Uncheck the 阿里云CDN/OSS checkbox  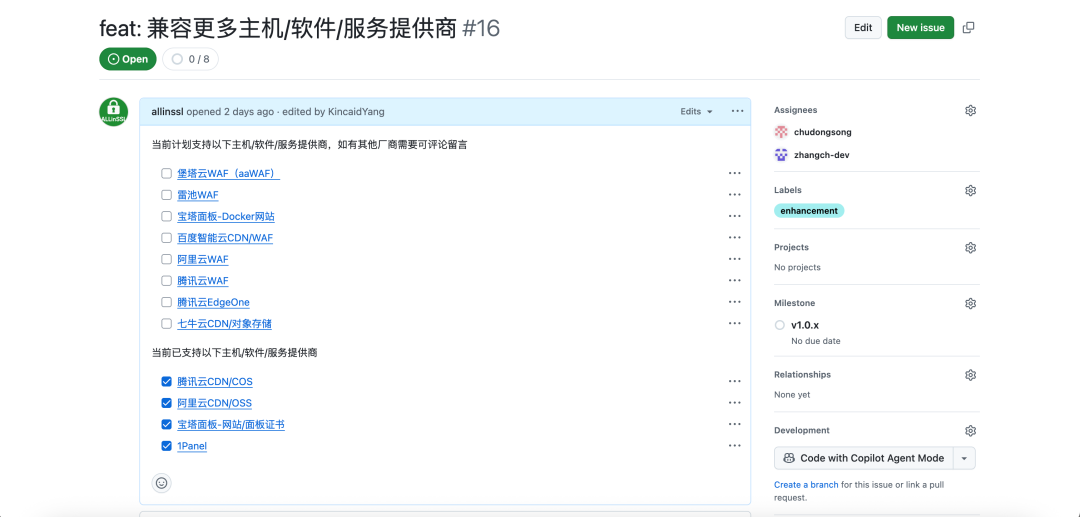(x=167, y=403)
